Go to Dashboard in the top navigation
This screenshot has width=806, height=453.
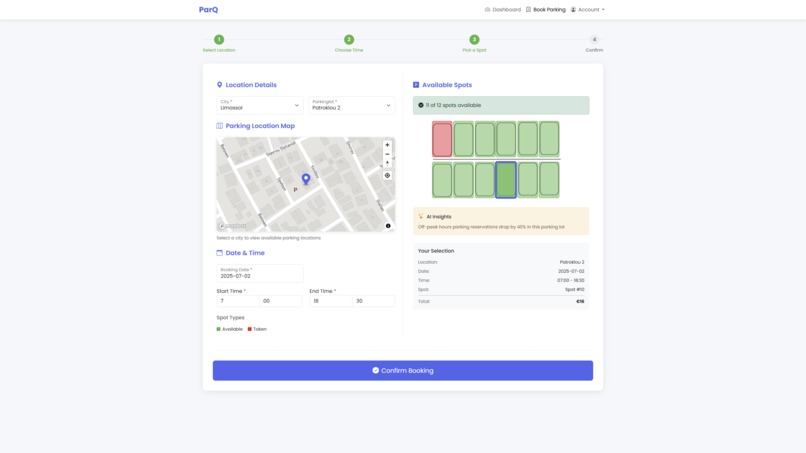pos(503,9)
